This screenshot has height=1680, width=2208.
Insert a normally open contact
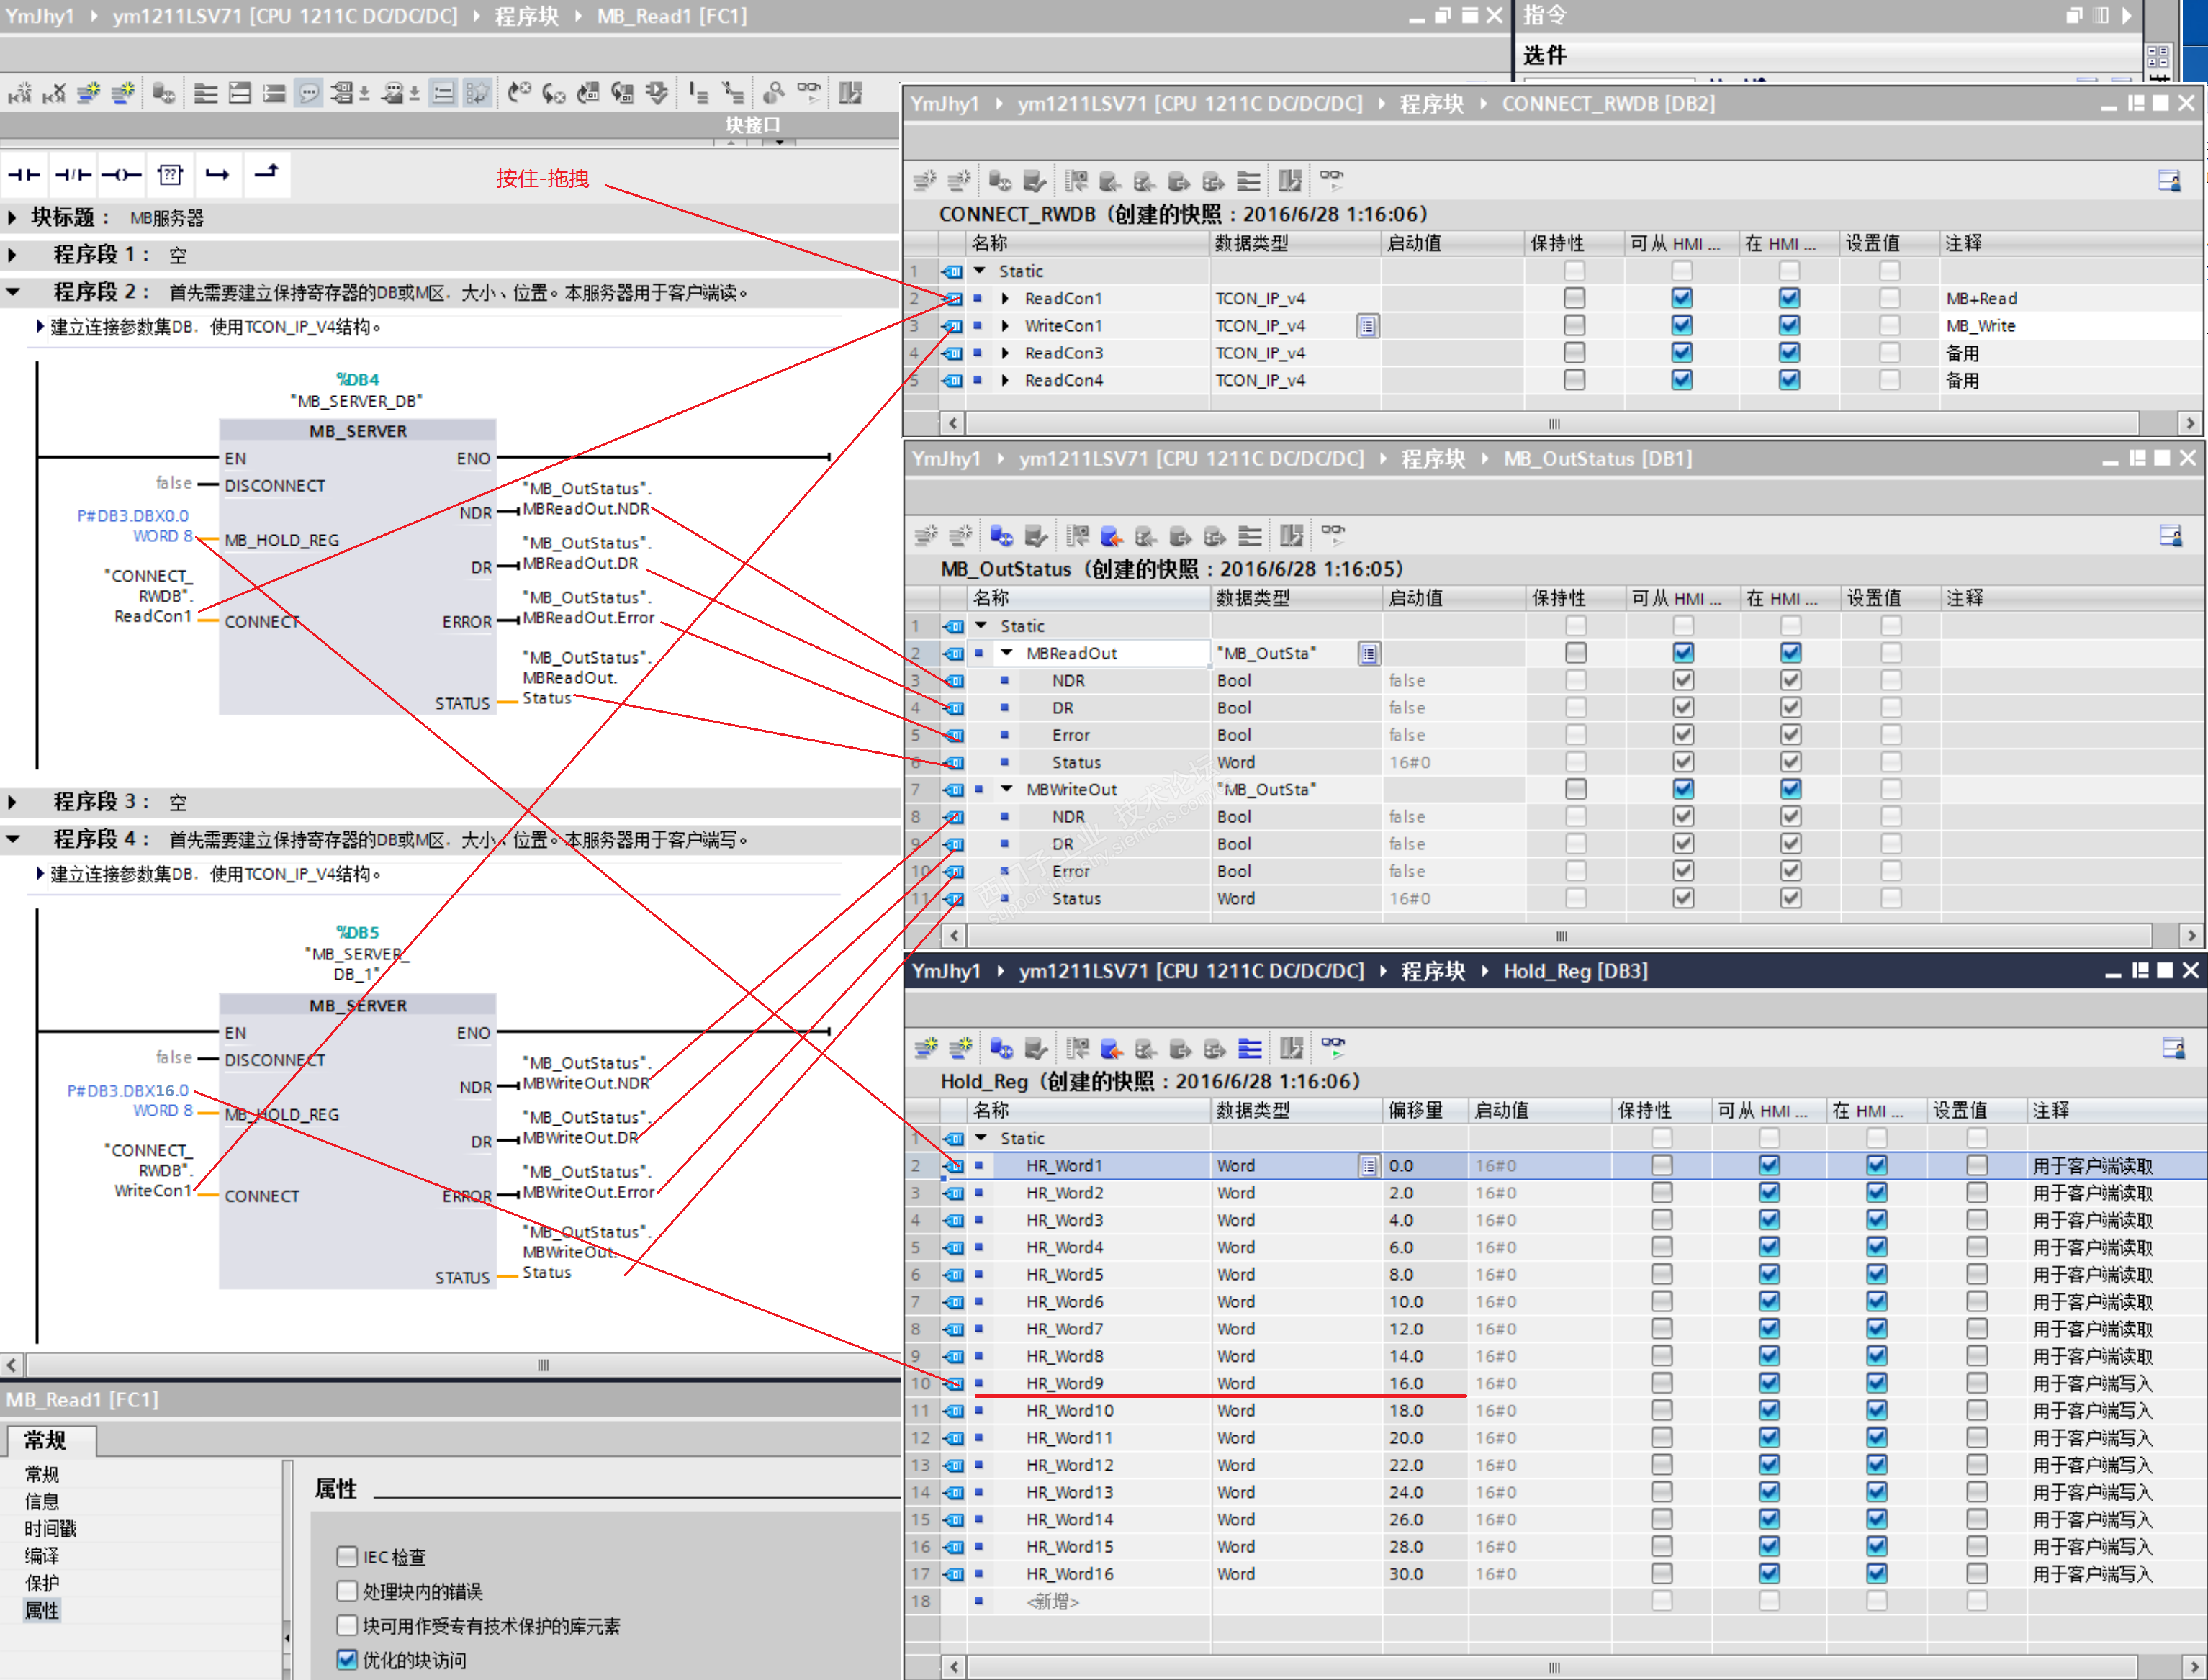pyautogui.click(x=24, y=175)
